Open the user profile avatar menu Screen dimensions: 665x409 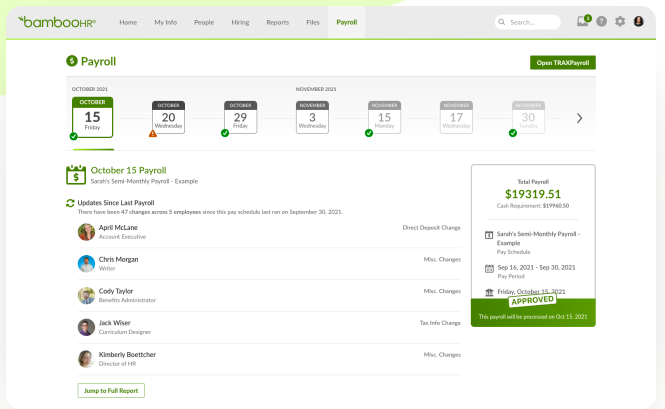click(639, 21)
